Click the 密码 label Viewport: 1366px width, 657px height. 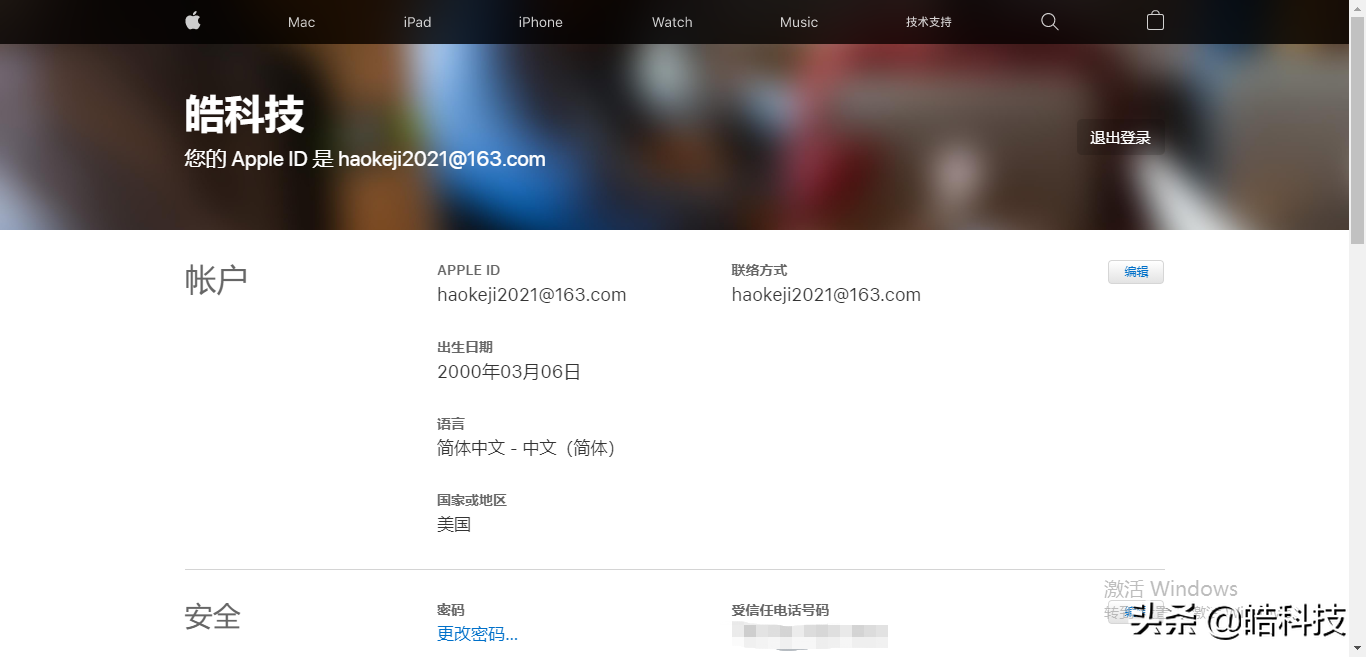click(x=451, y=610)
